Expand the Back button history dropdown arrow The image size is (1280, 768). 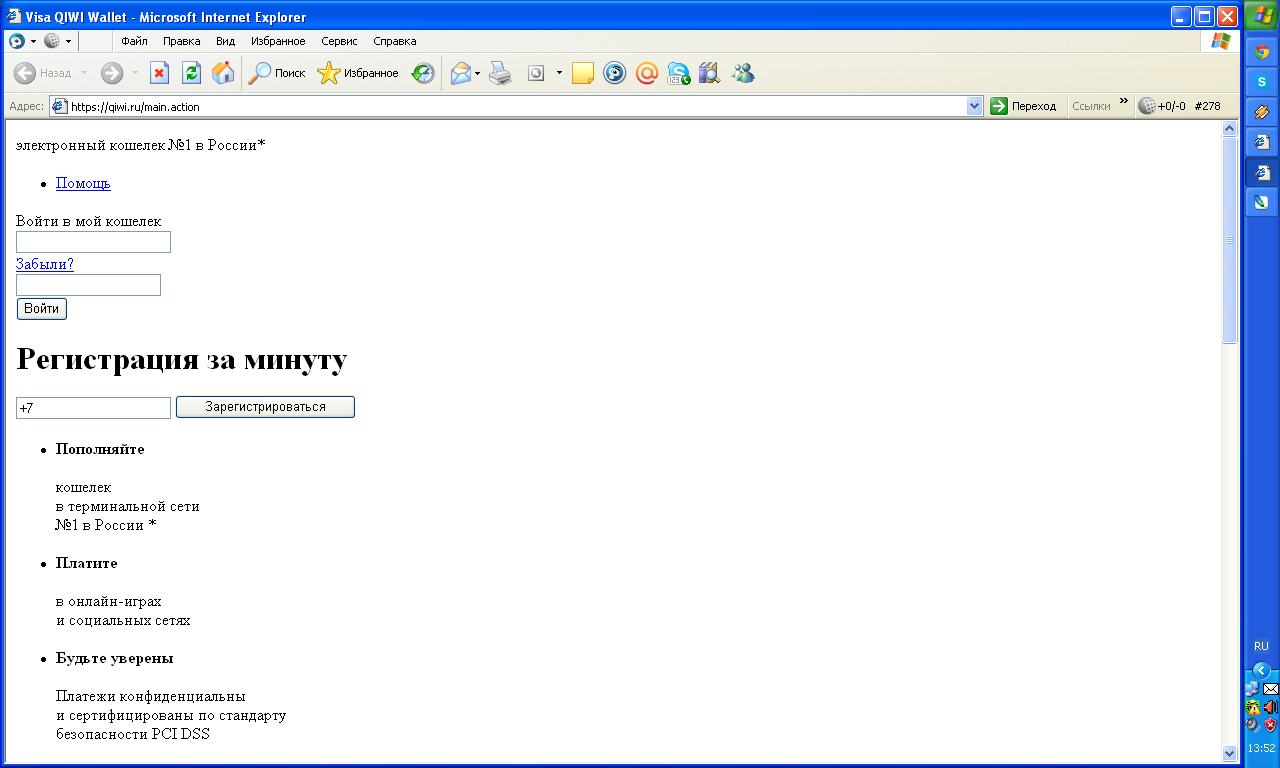pyautogui.click(x=84, y=73)
